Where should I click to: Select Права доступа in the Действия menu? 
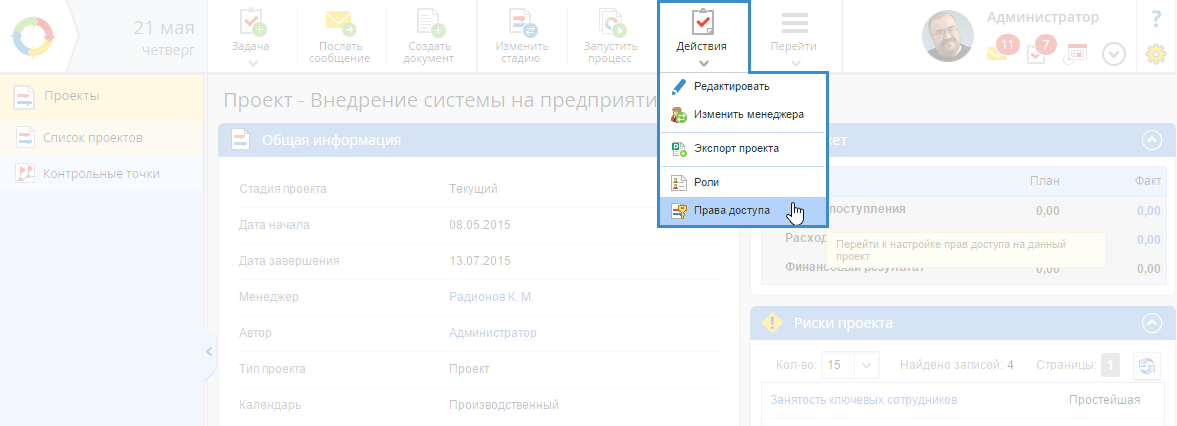point(731,211)
